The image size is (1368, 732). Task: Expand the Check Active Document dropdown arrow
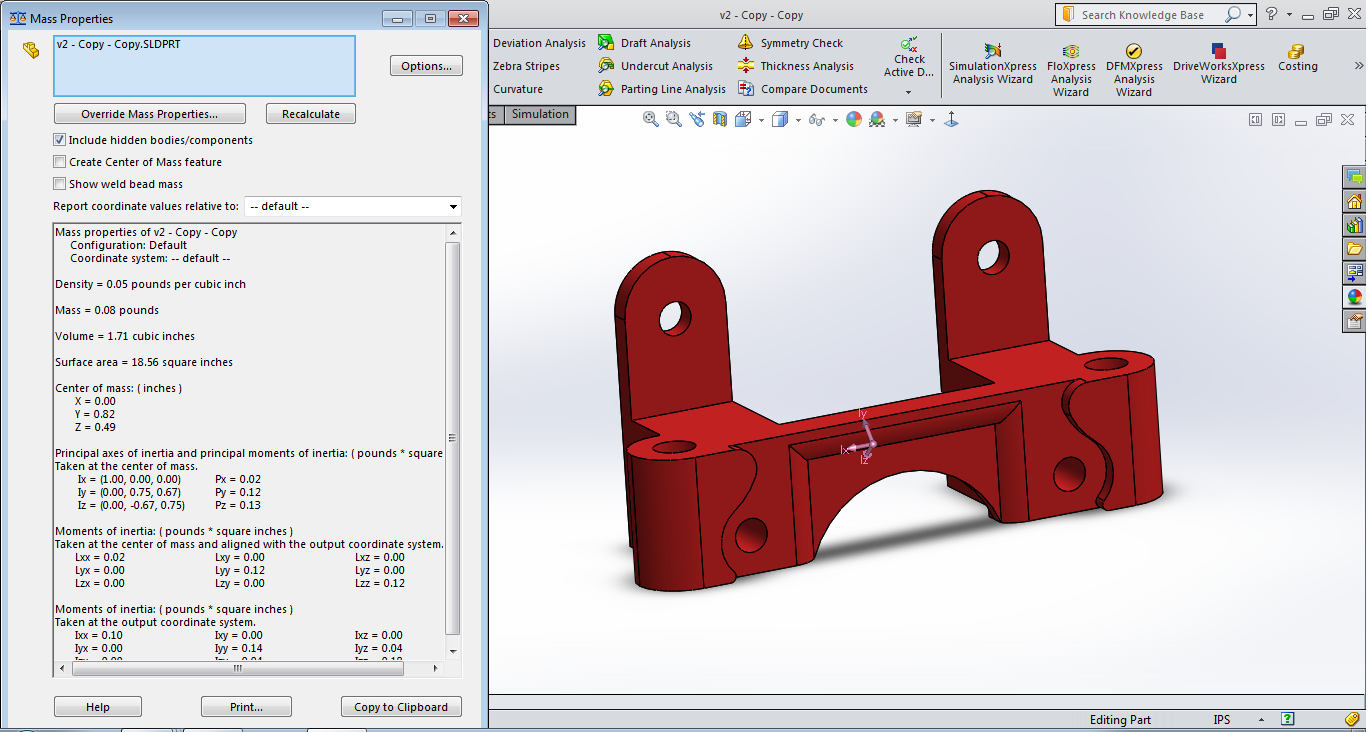pos(908,92)
